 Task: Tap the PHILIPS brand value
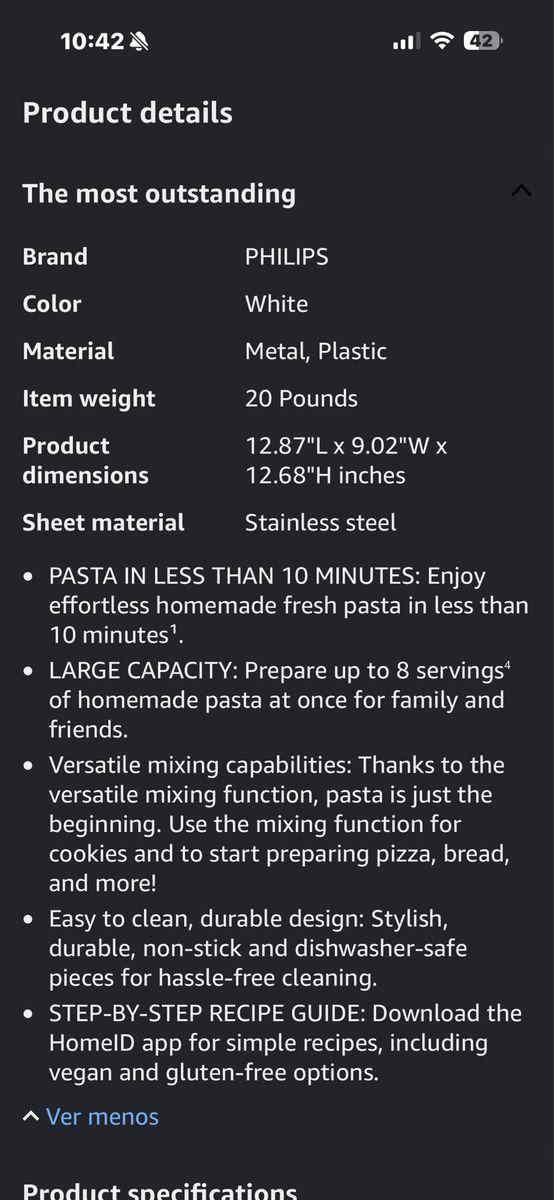(x=287, y=256)
